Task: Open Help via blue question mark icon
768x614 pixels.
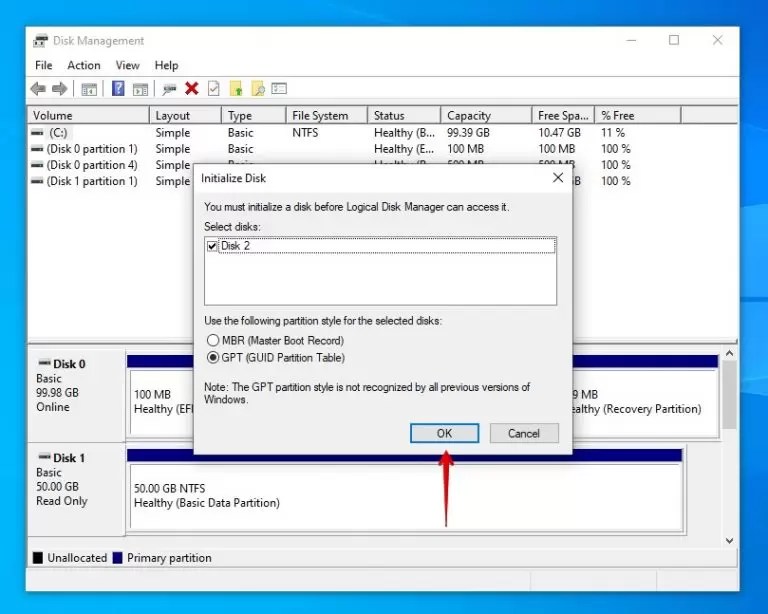Action: 118,89
